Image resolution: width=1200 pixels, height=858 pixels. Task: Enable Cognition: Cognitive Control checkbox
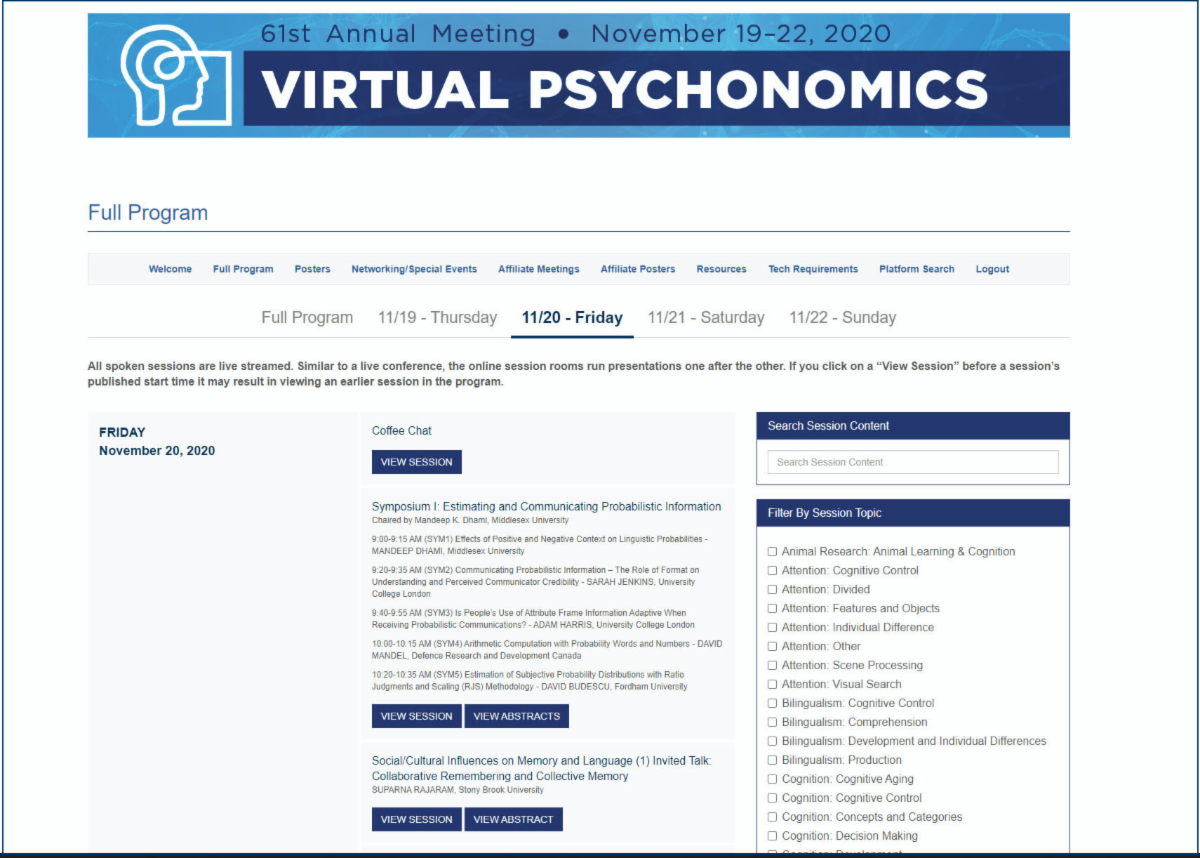[x=772, y=799]
